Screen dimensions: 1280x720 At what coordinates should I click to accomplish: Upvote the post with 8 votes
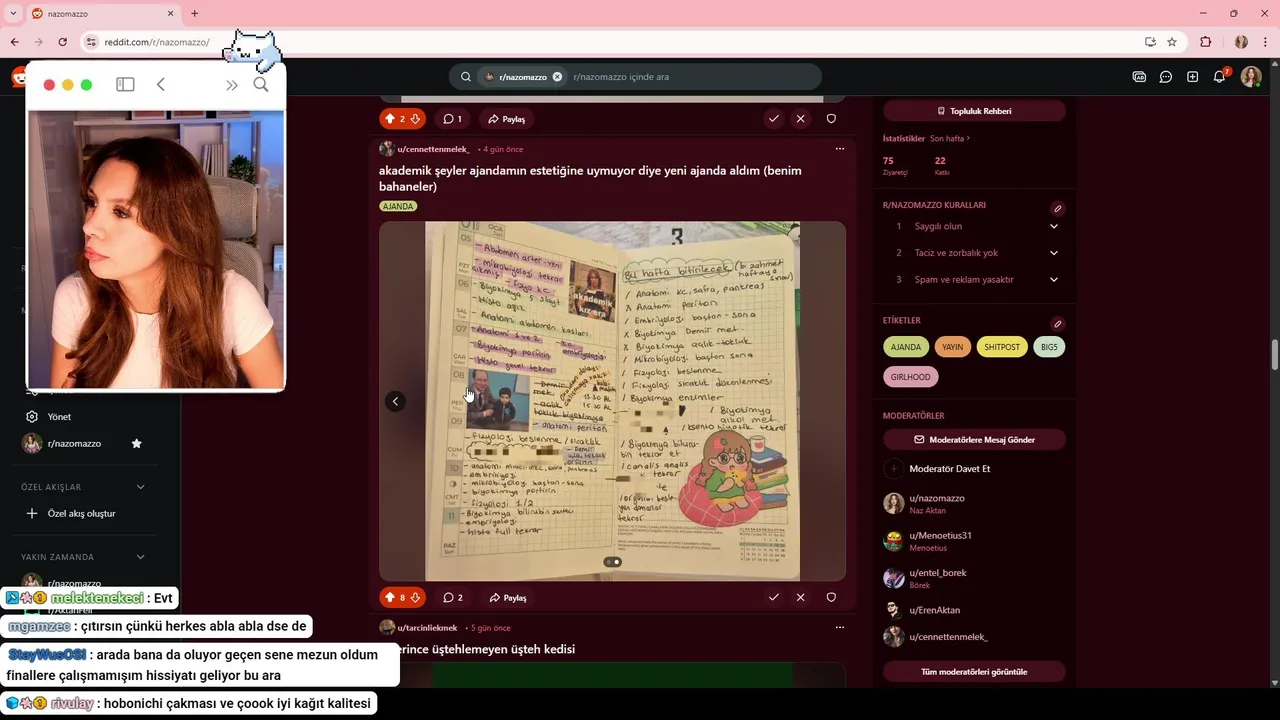pyautogui.click(x=390, y=597)
